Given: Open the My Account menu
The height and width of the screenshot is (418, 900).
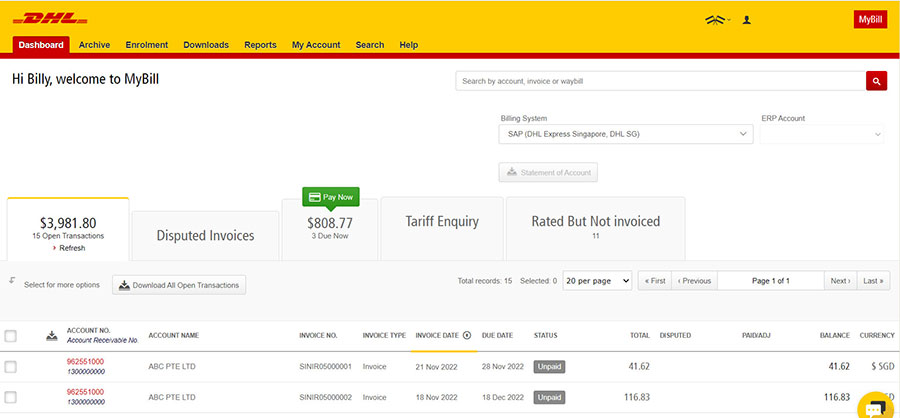Looking at the screenshot, I should 316,45.
